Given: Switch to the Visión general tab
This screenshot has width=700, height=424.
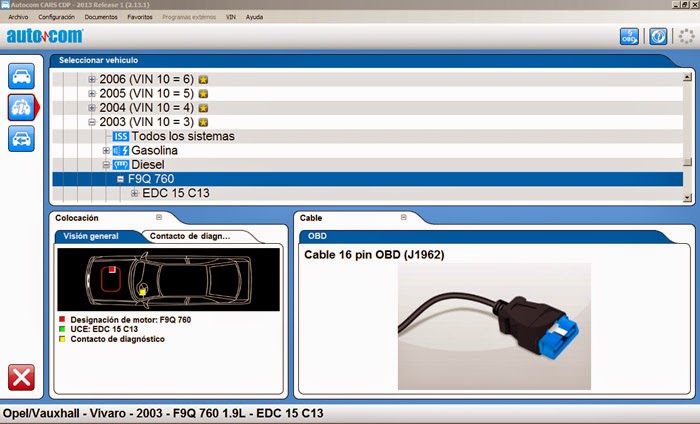Looking at the screenshot, I should [91, 237].
